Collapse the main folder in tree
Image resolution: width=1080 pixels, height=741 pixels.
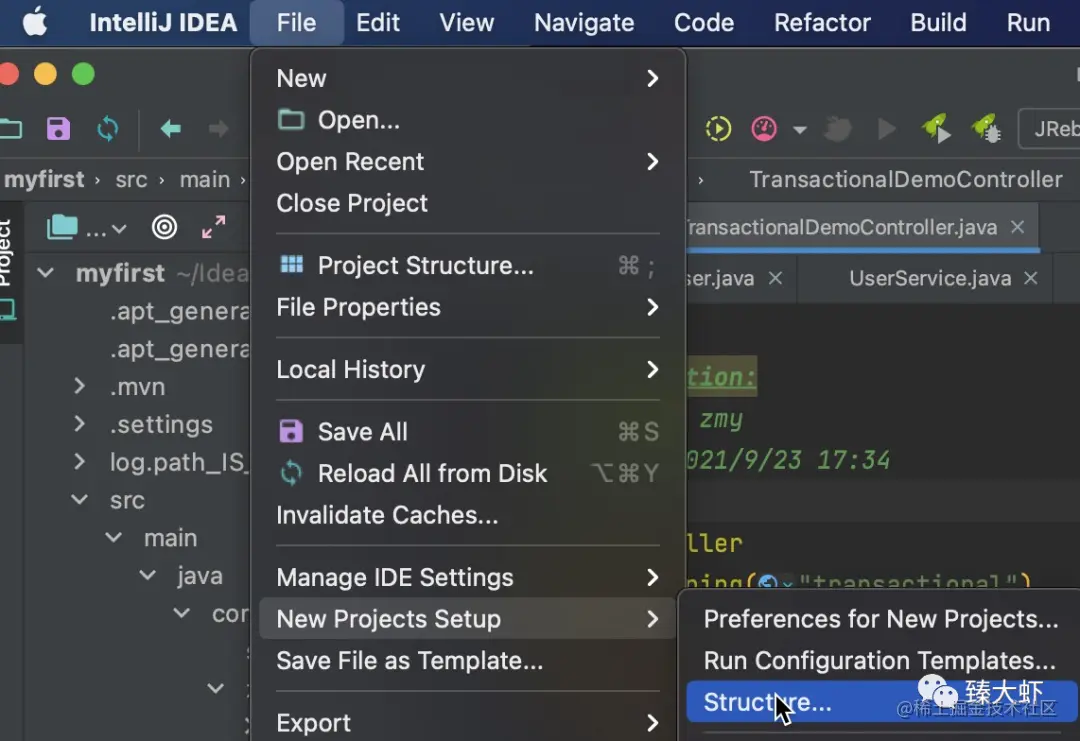click(114, 538)
